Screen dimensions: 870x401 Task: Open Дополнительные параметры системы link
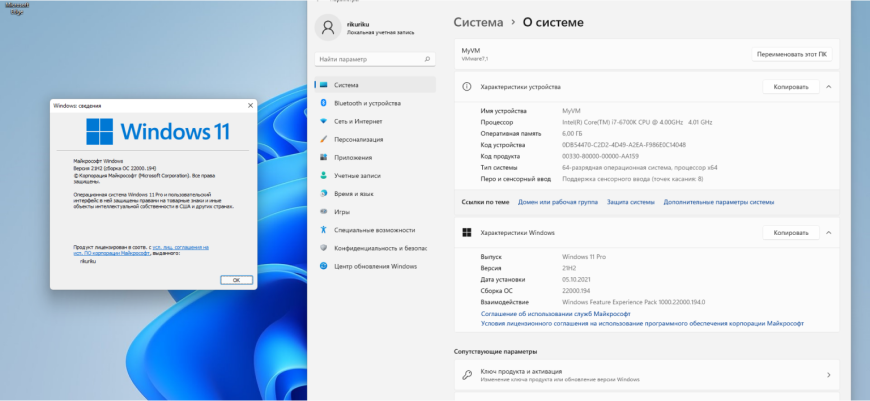click(x=719, y=202)
